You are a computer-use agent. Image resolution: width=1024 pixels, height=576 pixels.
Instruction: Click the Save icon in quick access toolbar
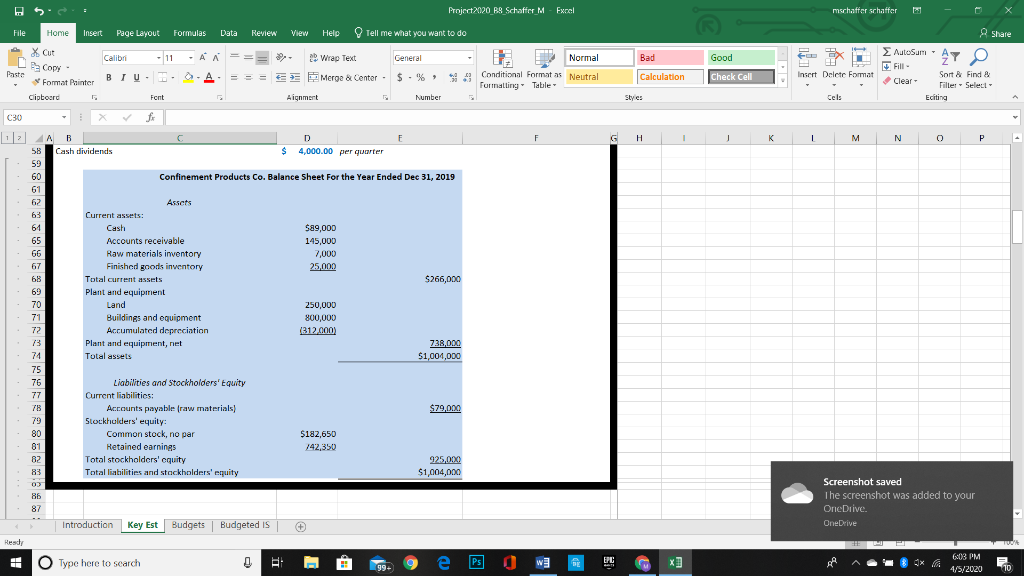pyautogui.click(x=19, y=10)
